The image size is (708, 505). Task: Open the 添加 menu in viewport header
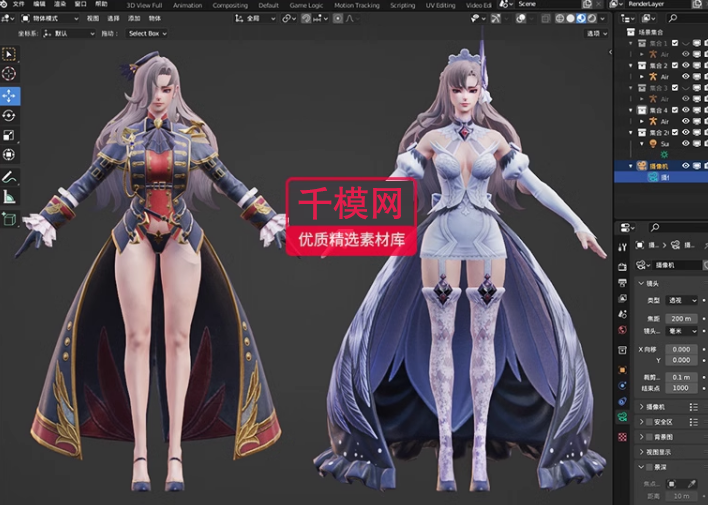point(134,19)
